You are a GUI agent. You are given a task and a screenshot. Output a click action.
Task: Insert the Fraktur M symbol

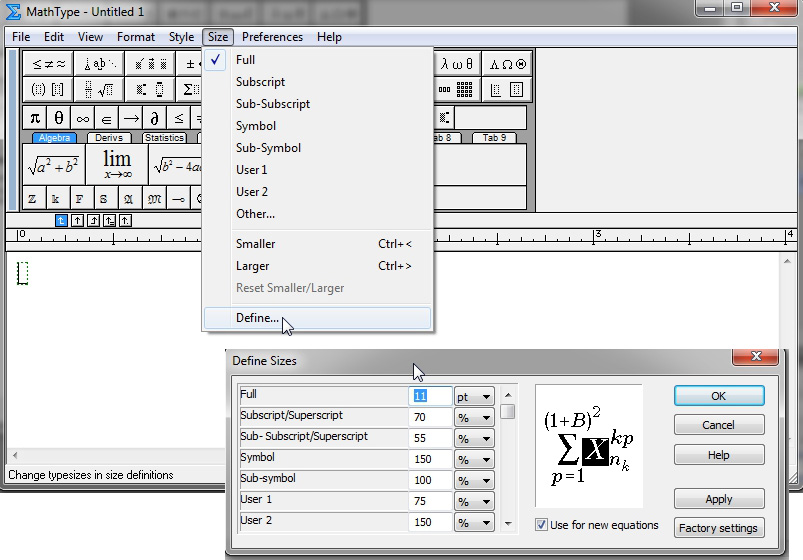click(154, 199)
